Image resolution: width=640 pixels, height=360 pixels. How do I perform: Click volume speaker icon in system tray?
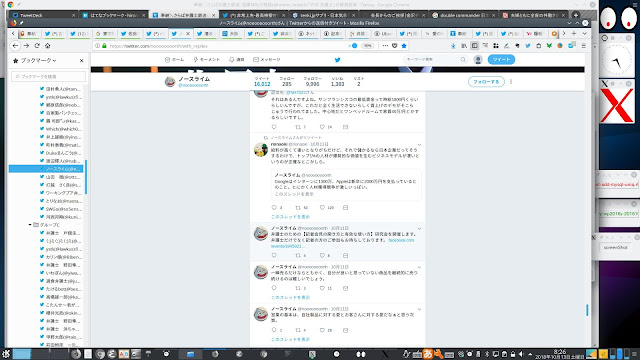coord(521,354)
